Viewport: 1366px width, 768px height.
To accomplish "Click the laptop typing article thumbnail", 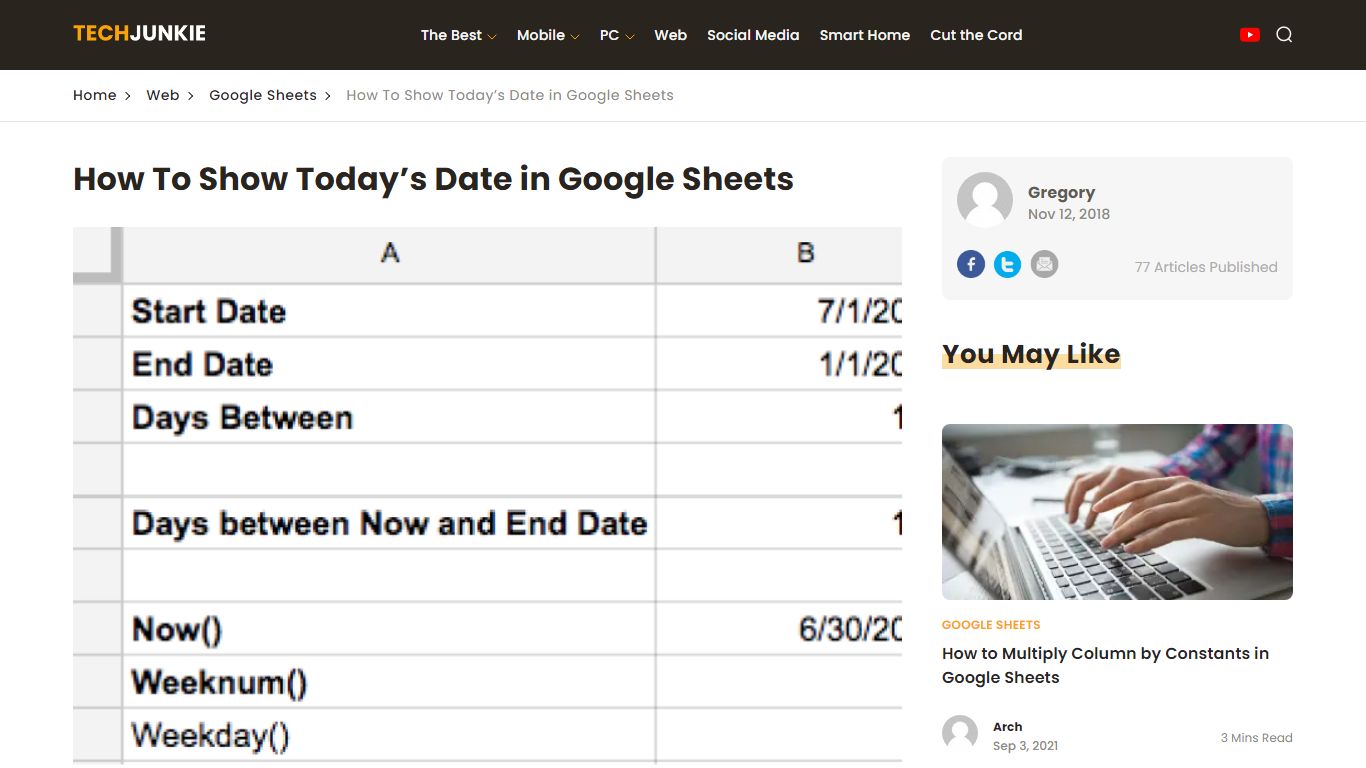I will [x=1117, y=512].
